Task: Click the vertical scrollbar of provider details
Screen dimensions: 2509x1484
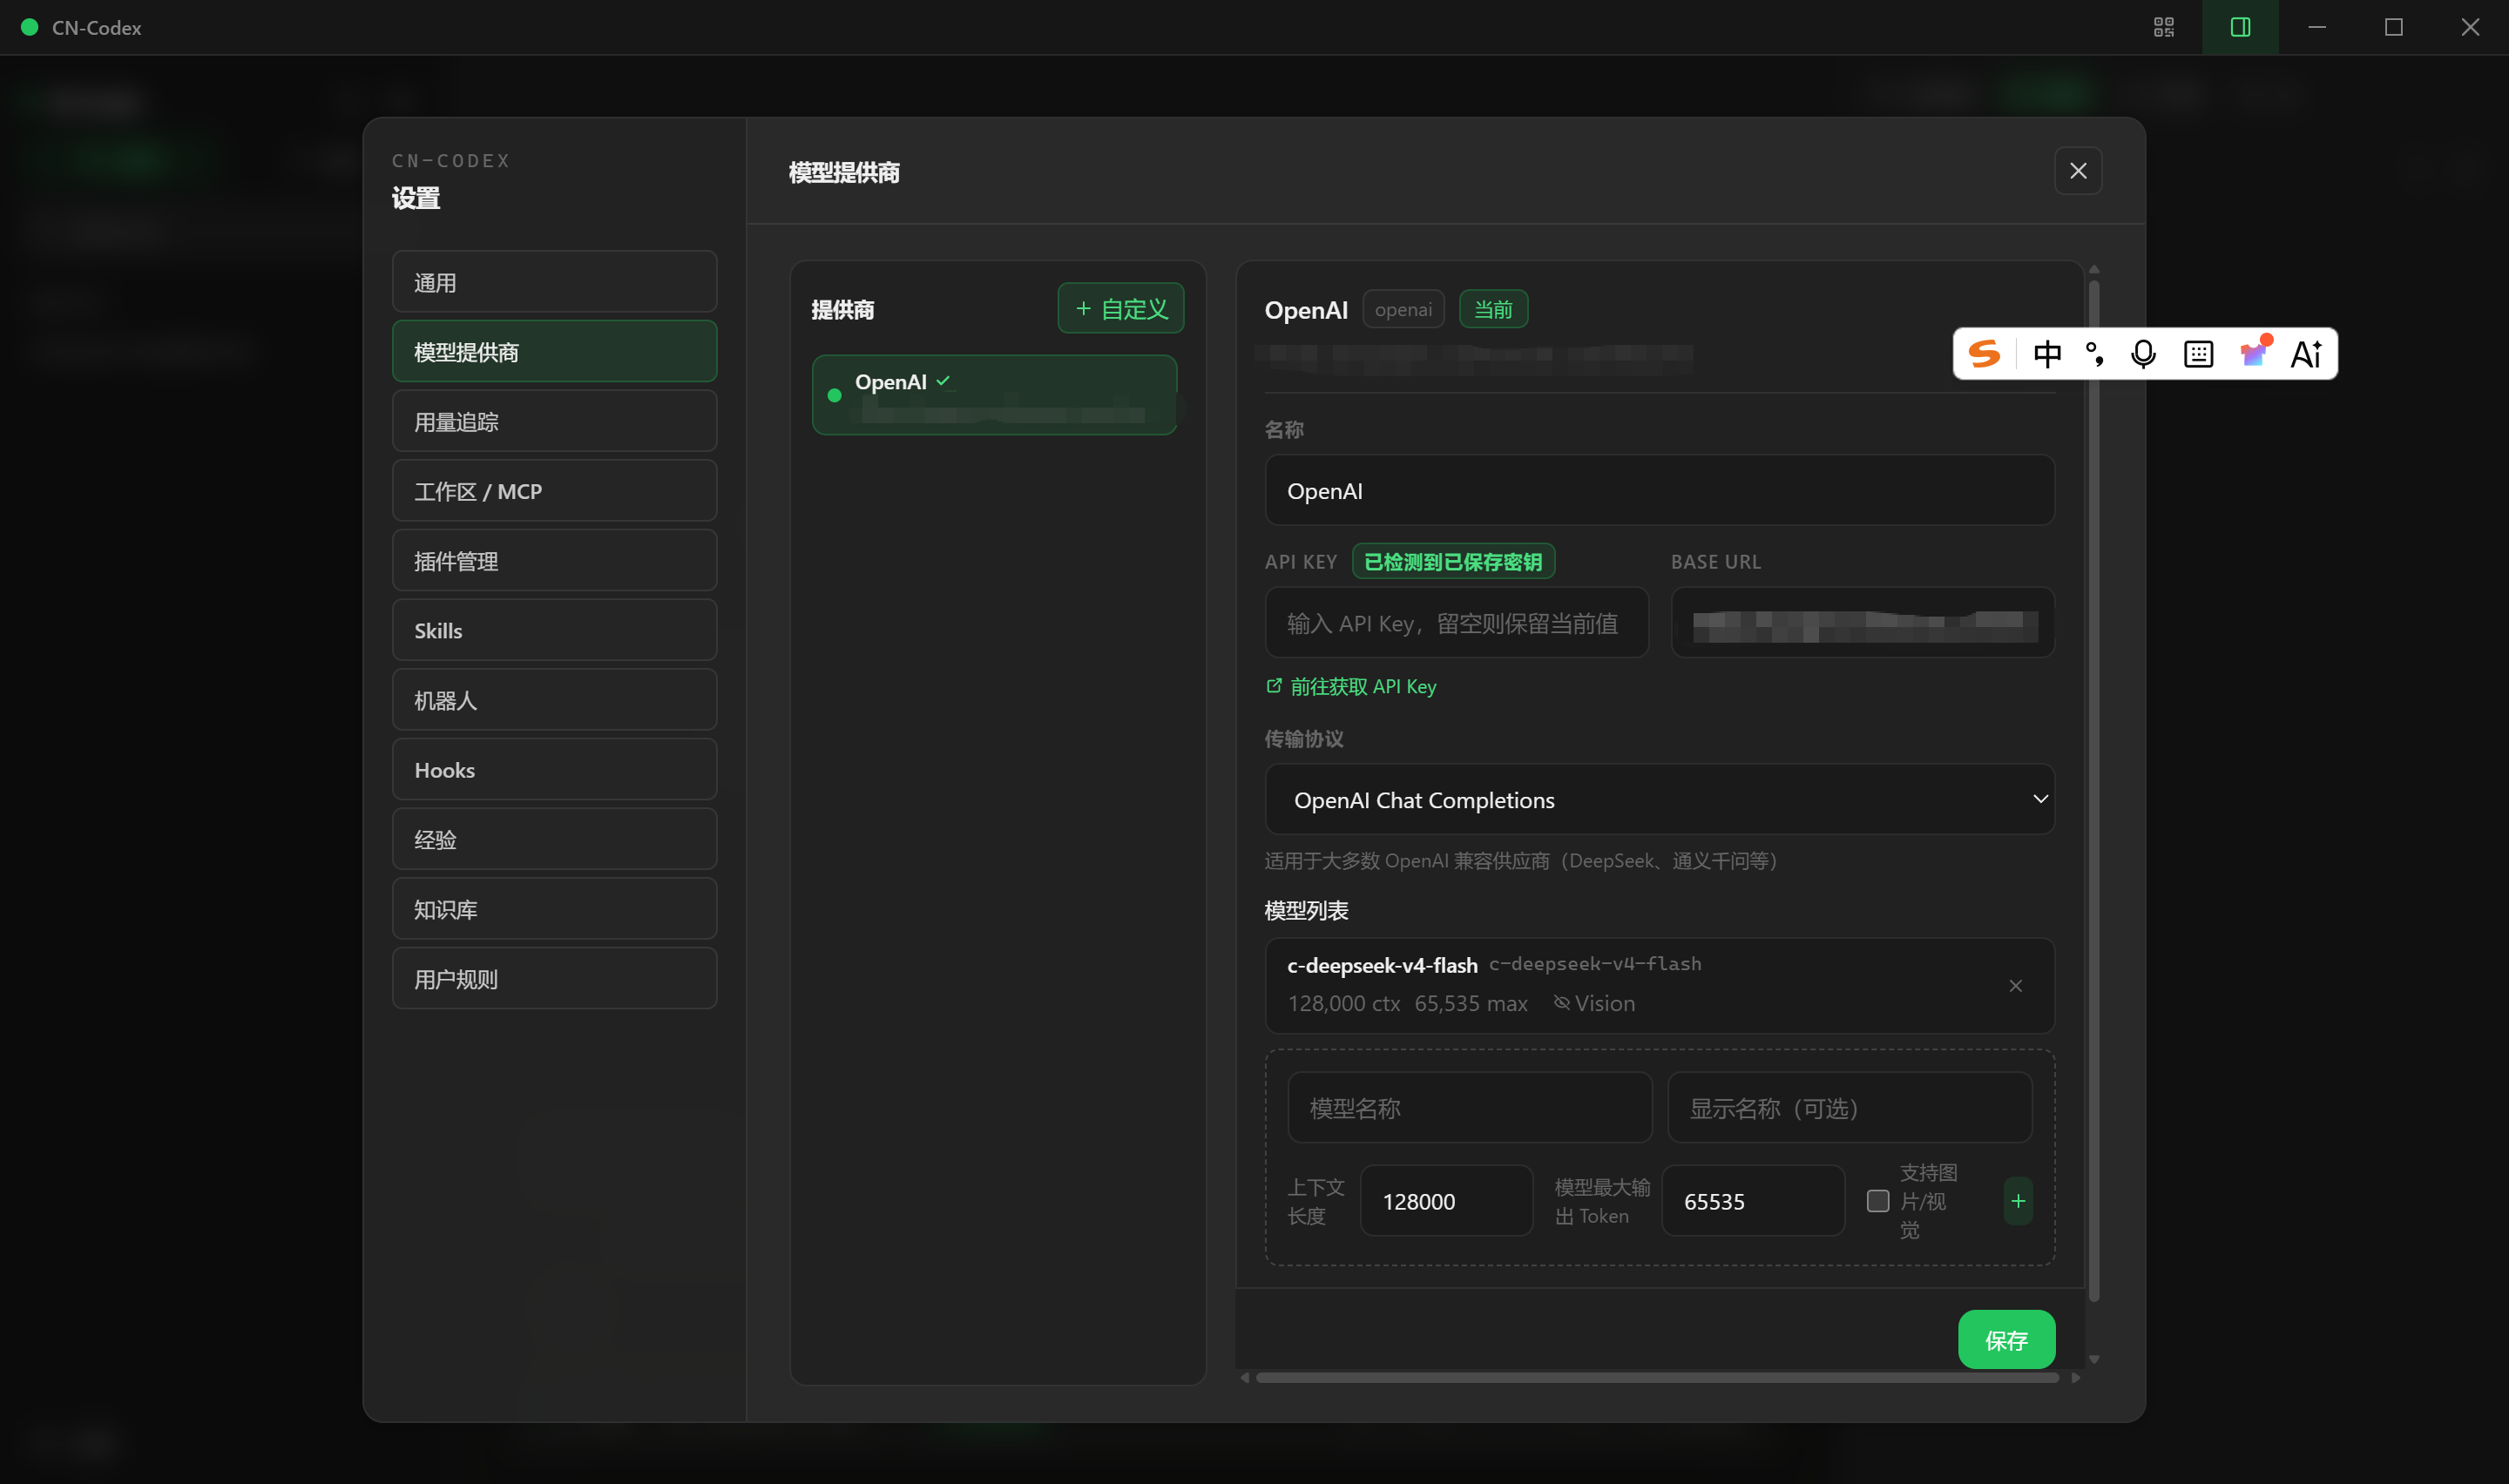Action: tap(2094, 790)
